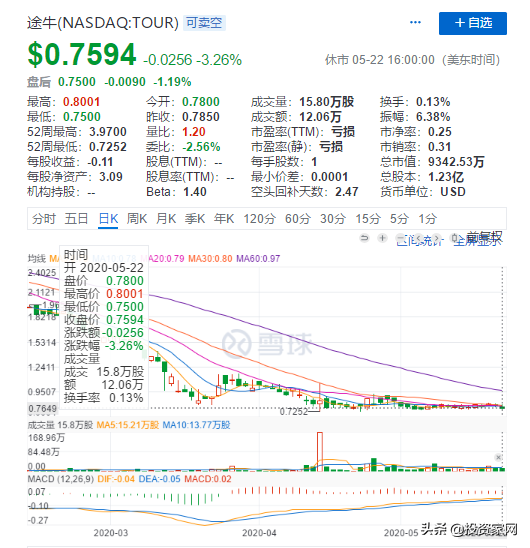
Task: Click the 盘后 price 0.7500
Action: (x=77, y=82)
